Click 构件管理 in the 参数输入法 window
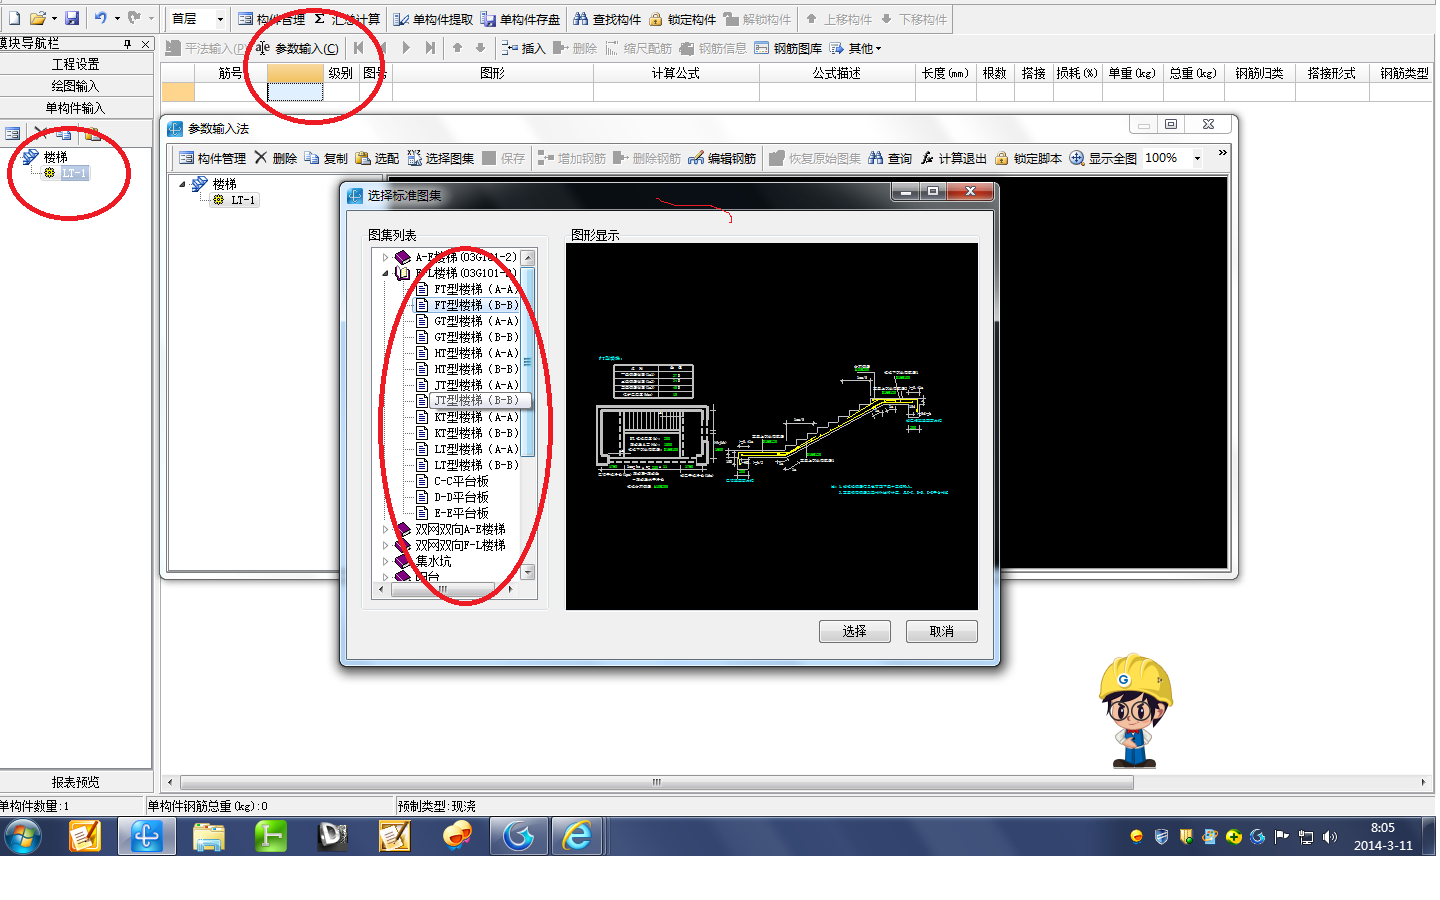The width and height of the screenshot is (1440, 900). (212, 158)
